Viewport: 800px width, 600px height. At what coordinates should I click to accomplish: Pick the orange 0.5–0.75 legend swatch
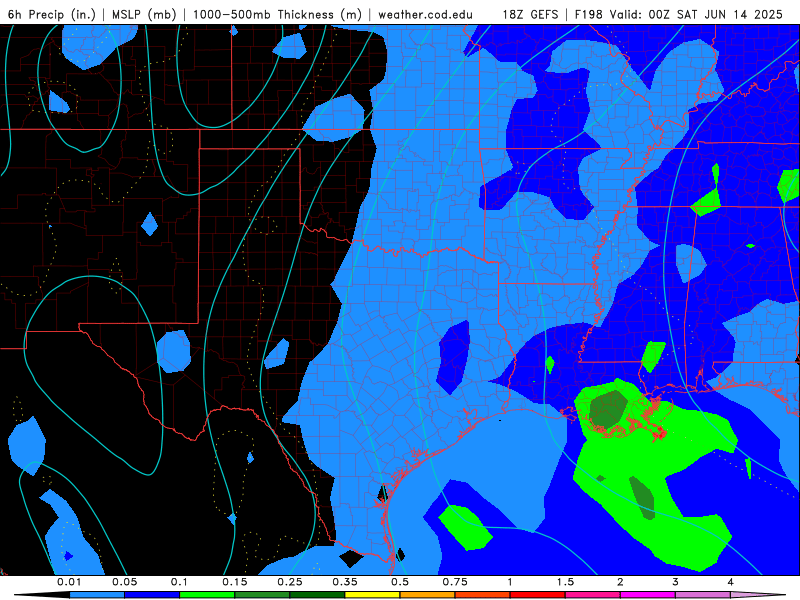428,595
